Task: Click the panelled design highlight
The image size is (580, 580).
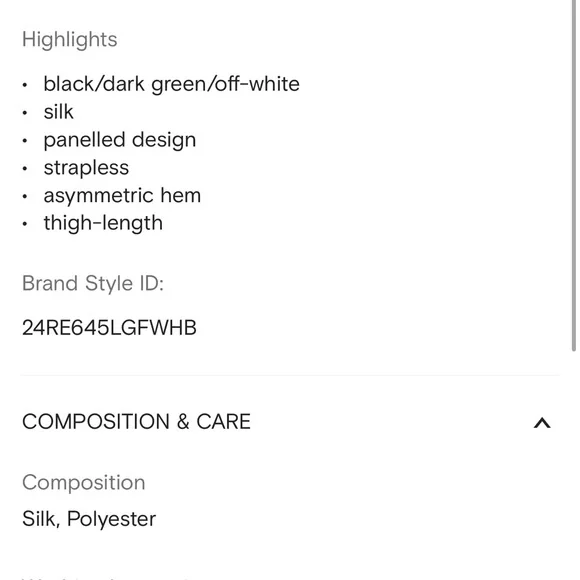Action: tap(120, 140)
